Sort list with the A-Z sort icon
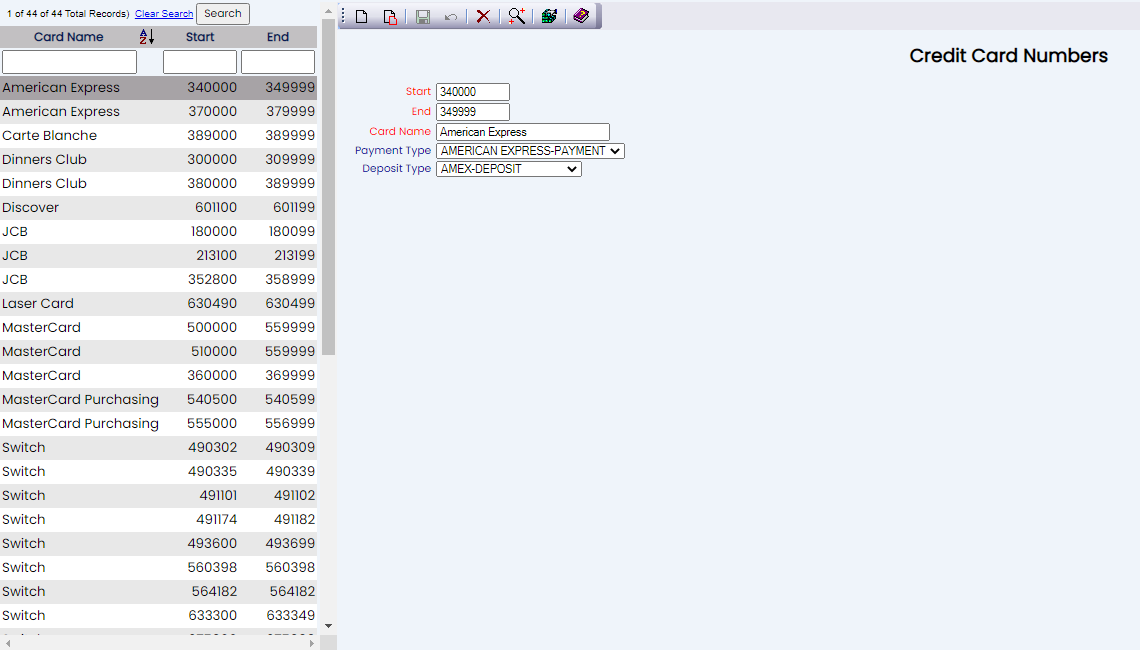Screen dimensions: 1140x650 coord(147,37)
